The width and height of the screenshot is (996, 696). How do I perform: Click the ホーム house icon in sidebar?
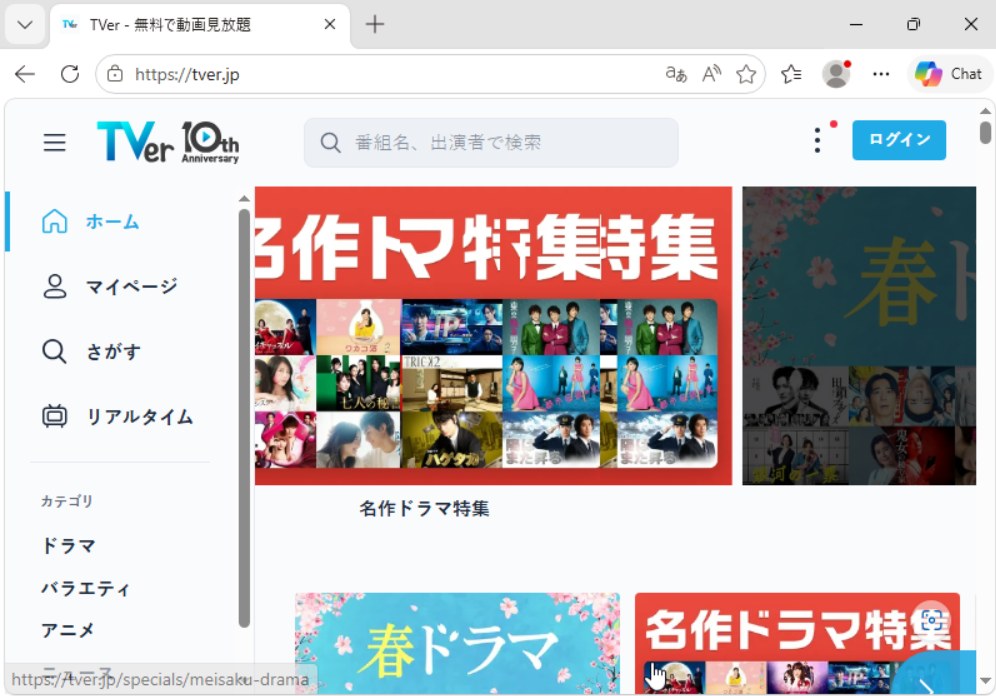(x=55, y=222)
